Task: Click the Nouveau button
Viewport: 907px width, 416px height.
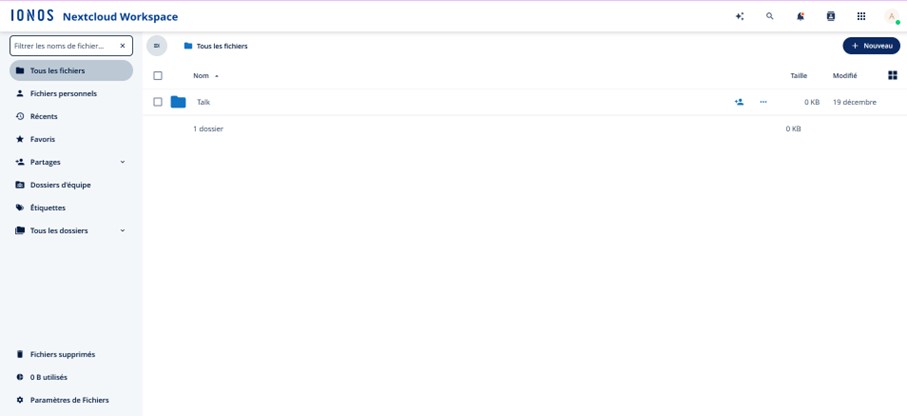Action: [871, 46]
